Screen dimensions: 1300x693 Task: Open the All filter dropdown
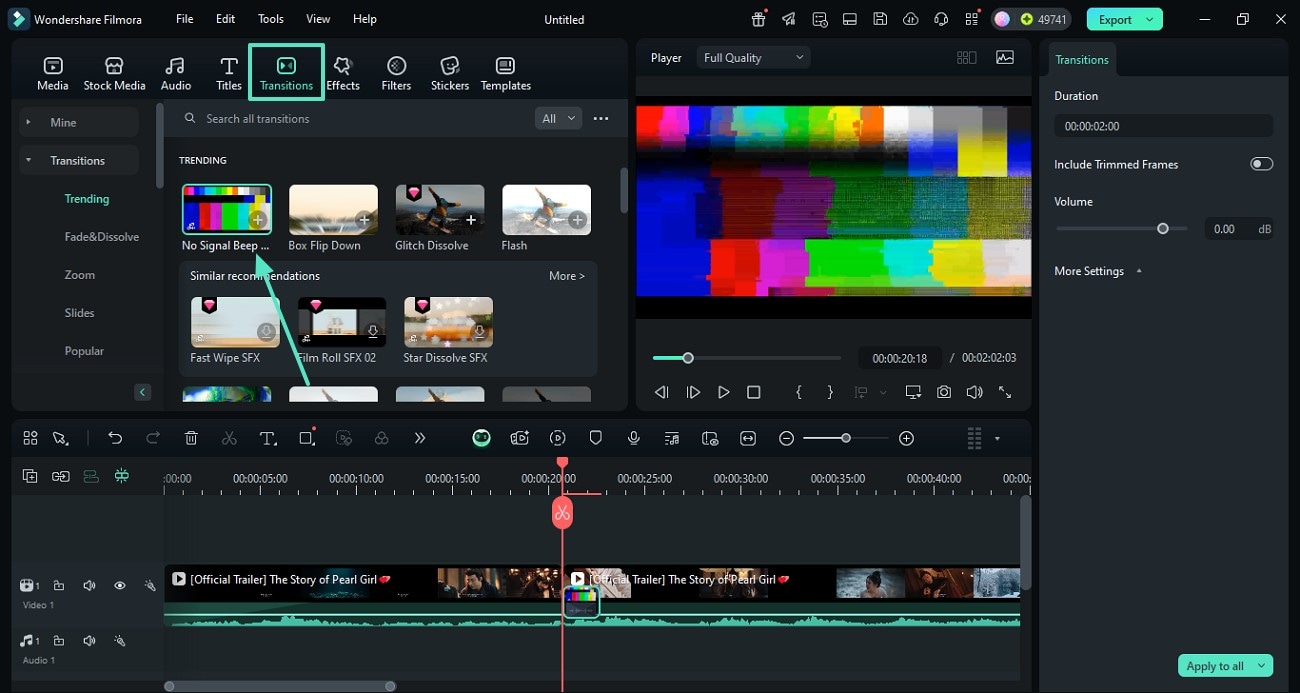click(558, 118)
